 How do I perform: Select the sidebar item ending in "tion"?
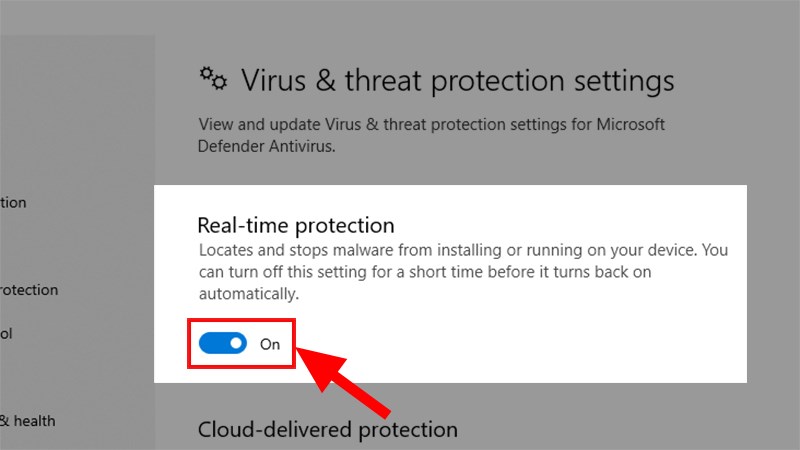click(x=13, y=203)
